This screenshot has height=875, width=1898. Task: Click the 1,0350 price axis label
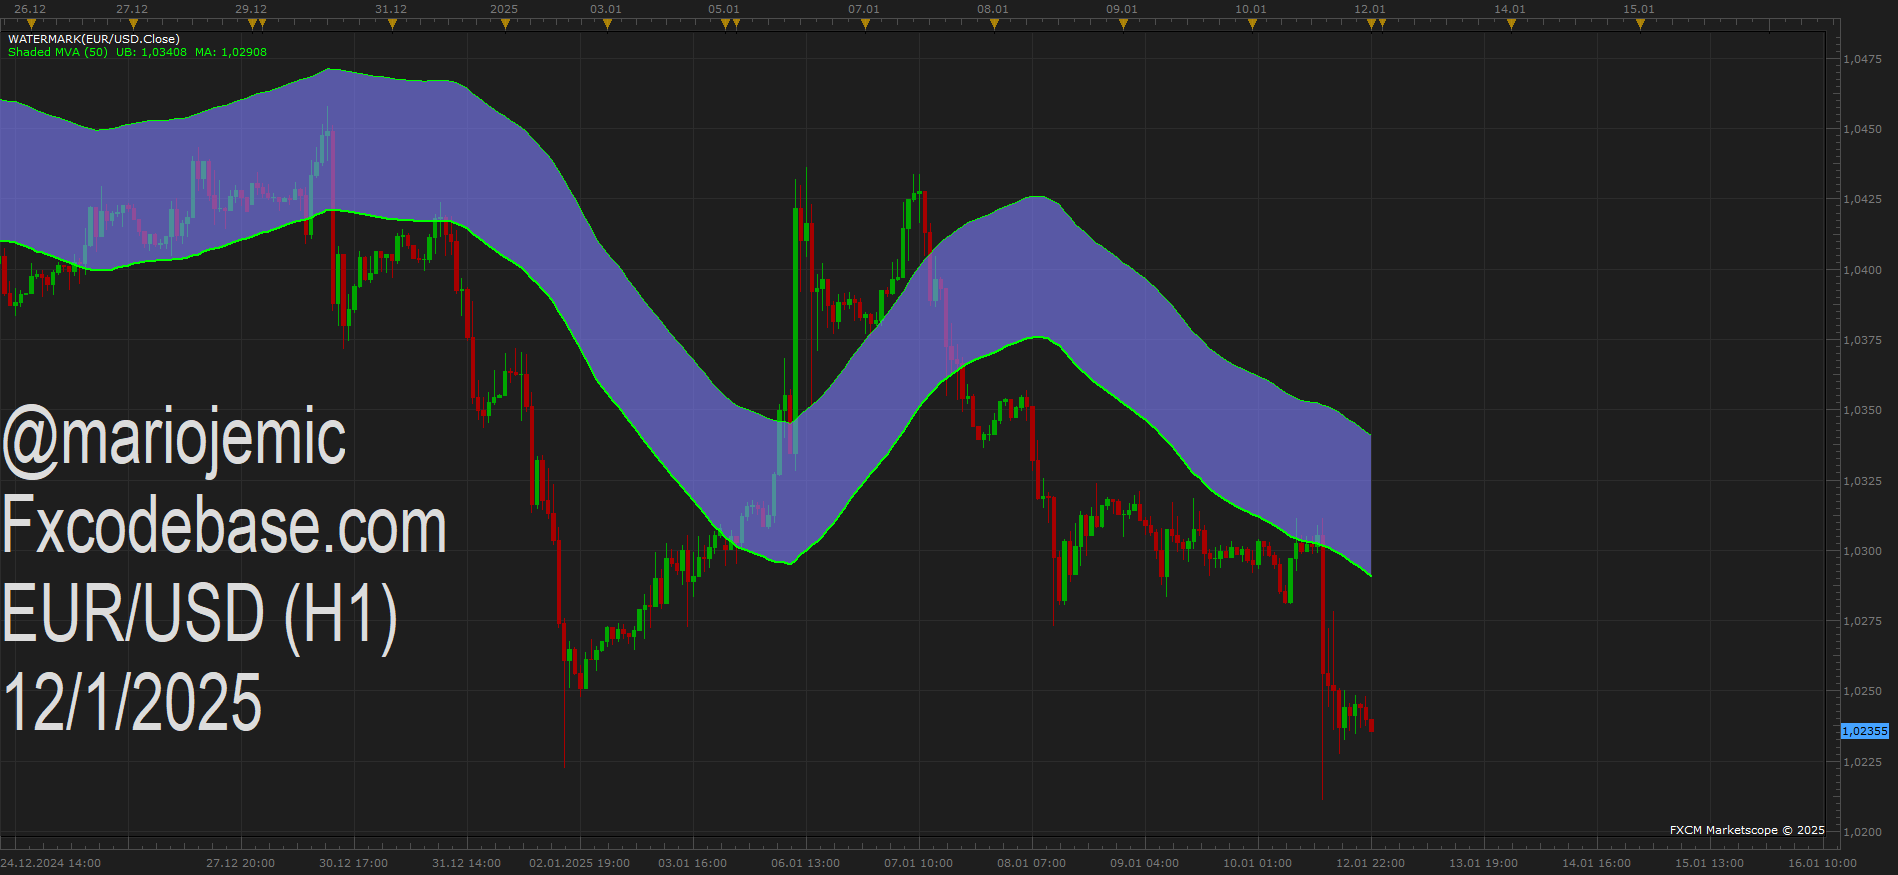pos(1862,410)
